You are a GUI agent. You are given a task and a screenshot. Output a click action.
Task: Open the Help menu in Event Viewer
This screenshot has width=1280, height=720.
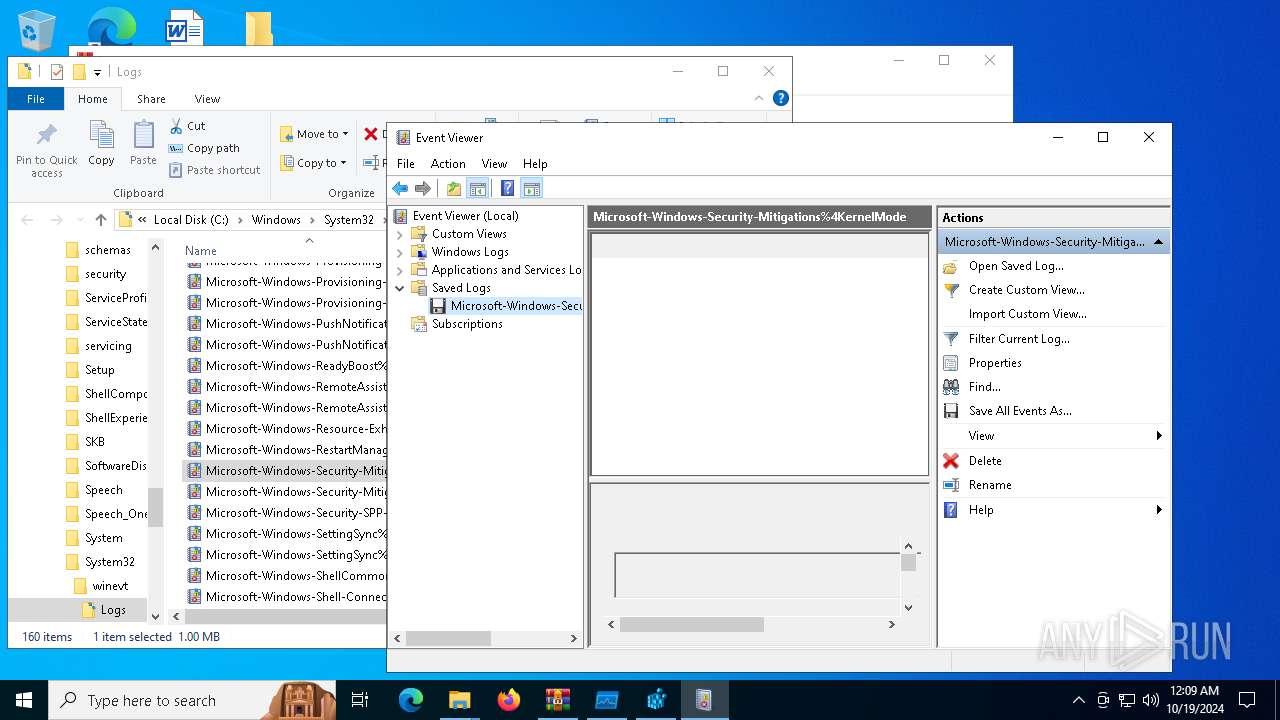tap(535, 164)
